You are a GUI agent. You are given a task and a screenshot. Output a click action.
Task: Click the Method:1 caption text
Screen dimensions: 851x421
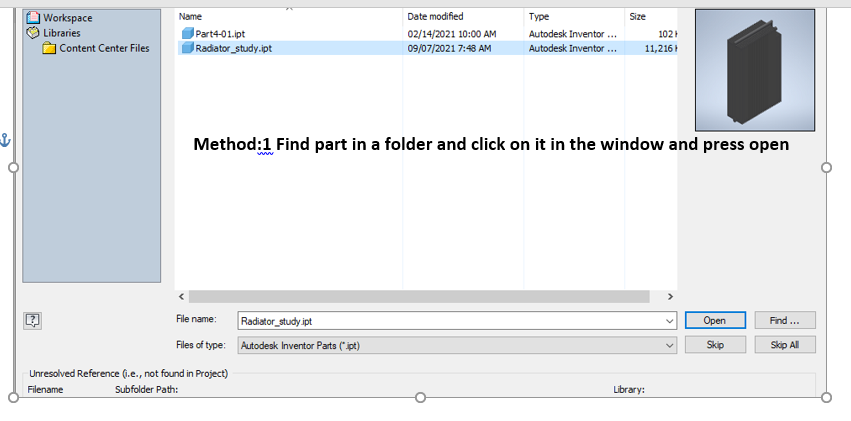(x=491, y=144)
